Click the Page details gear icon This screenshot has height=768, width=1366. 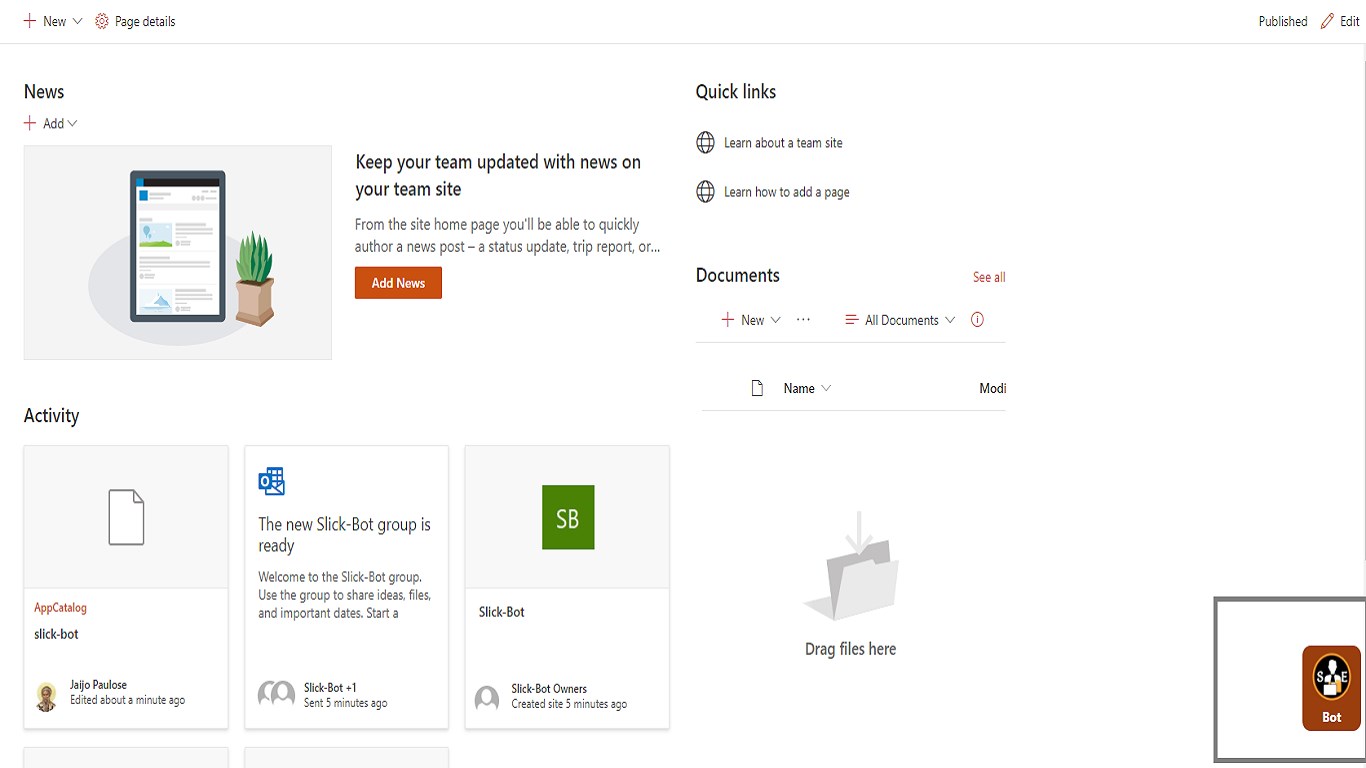102,21
